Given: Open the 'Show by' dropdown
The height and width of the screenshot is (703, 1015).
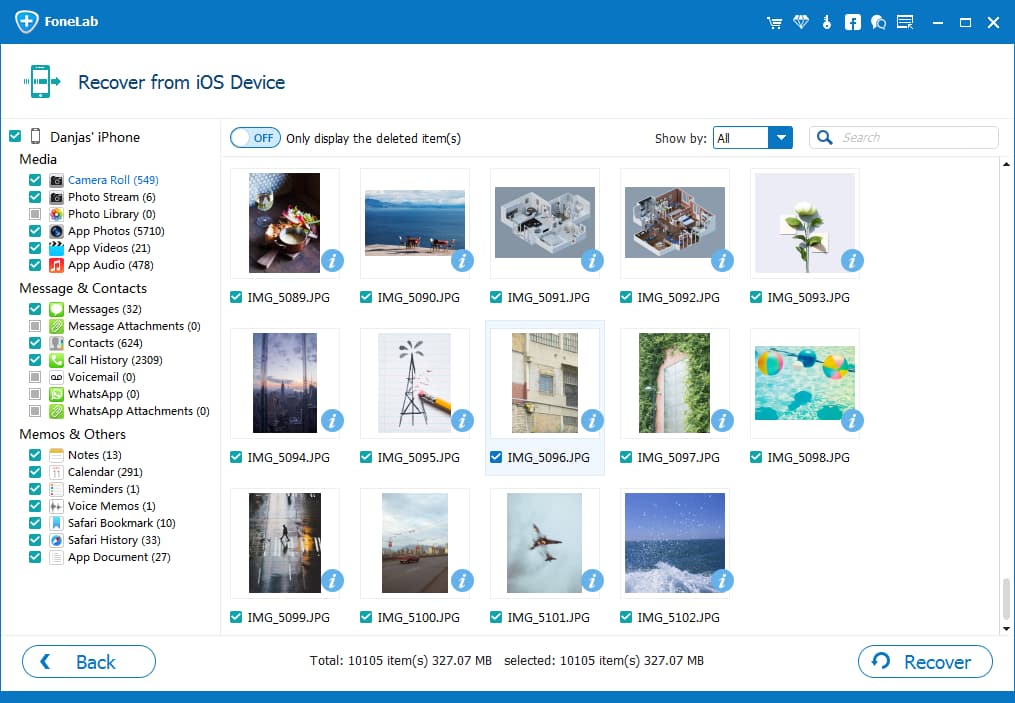Looking at the screenshot, I should click(782, 138).
